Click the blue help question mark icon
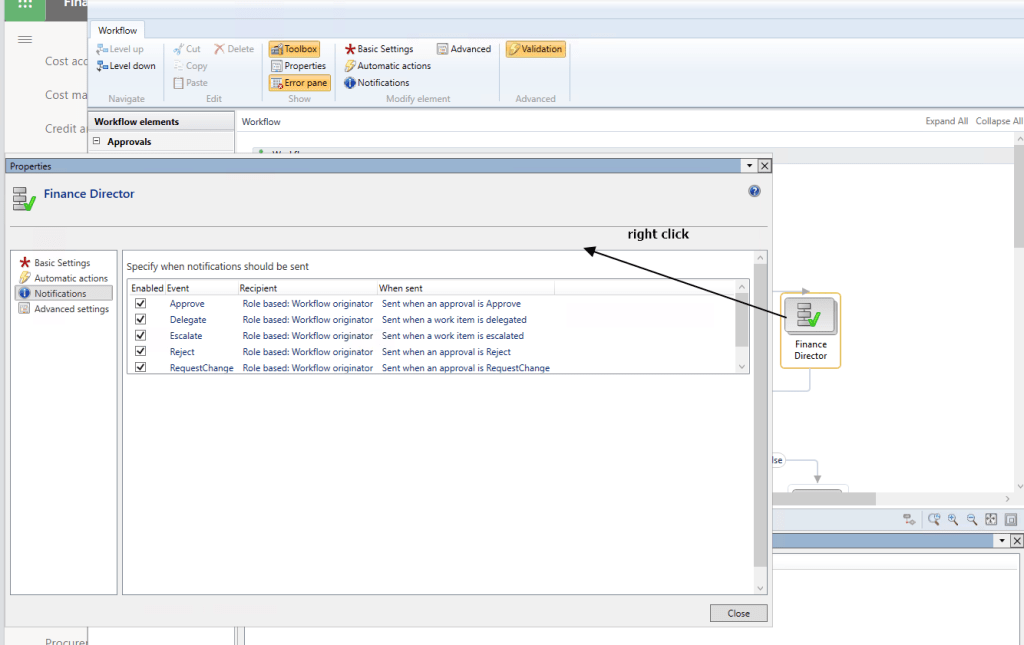The image size is (1024, 645). point(755,191)
